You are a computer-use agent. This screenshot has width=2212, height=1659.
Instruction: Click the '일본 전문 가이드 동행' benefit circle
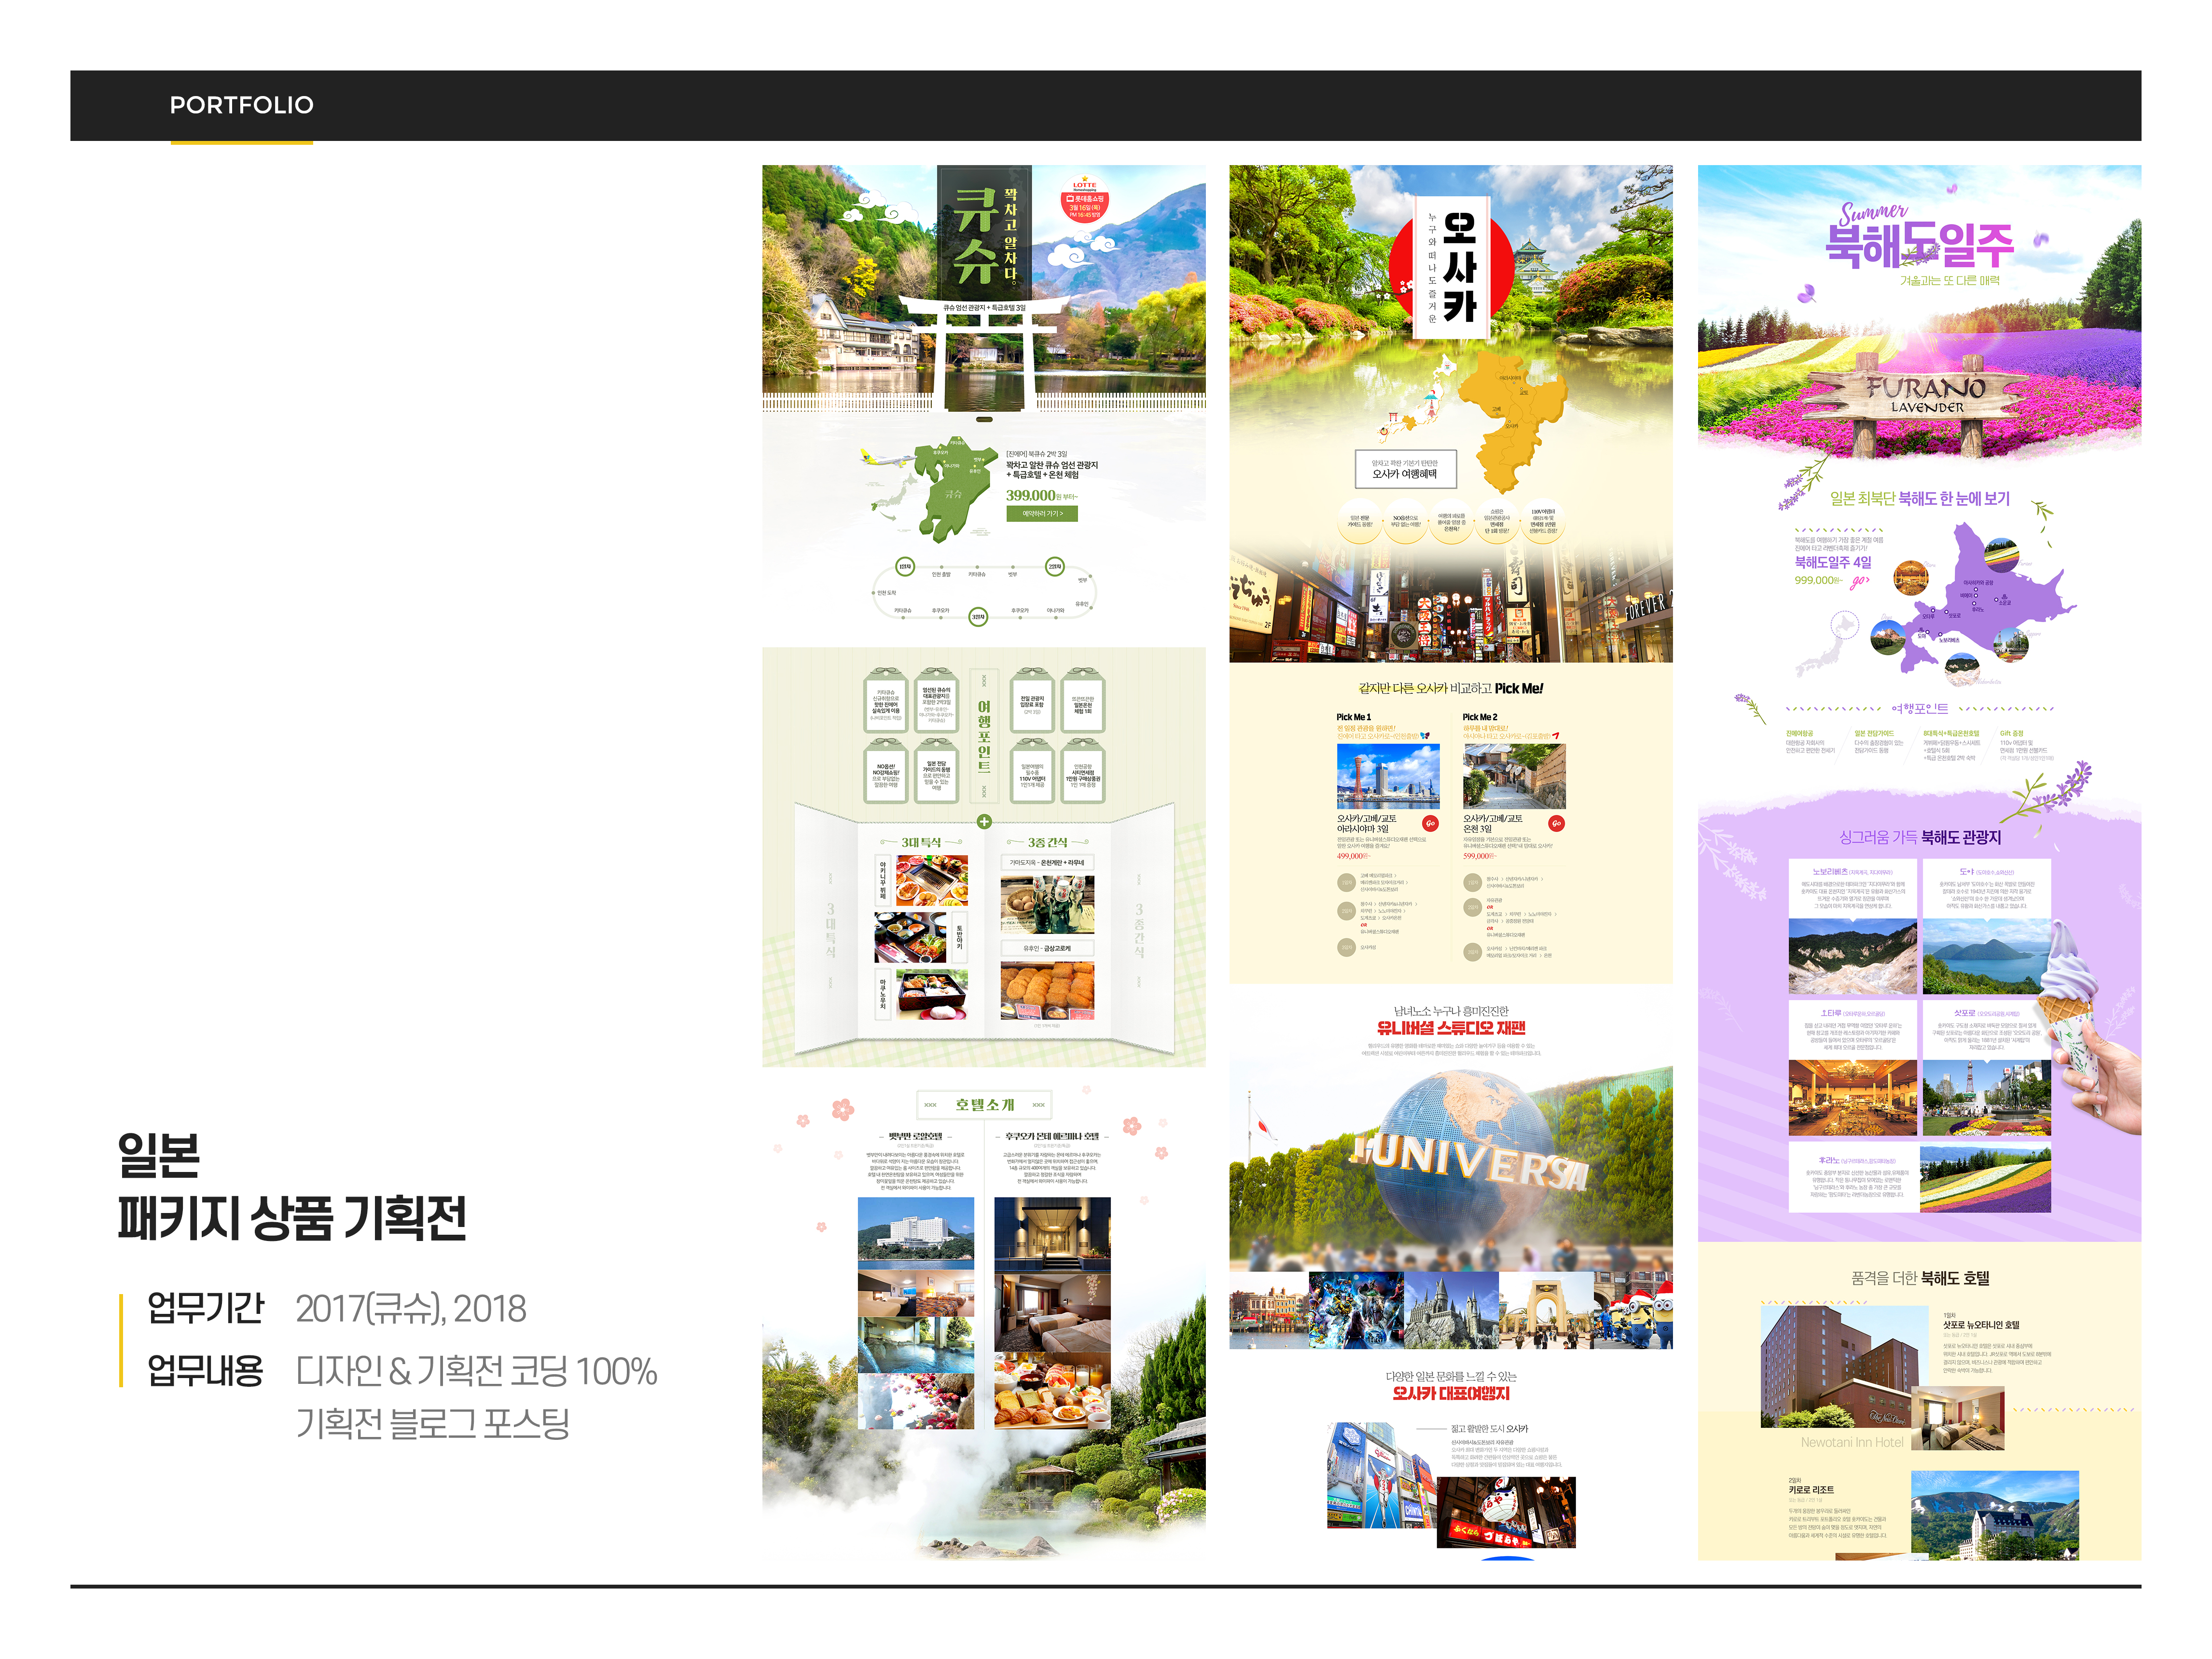coord(1360,521)
